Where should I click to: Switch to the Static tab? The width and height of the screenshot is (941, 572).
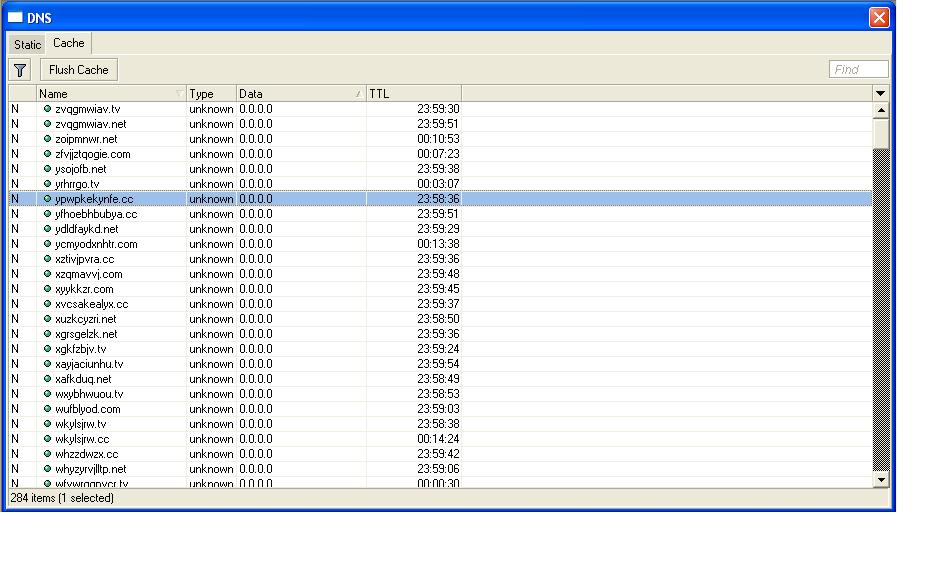(x=27, y=44)
